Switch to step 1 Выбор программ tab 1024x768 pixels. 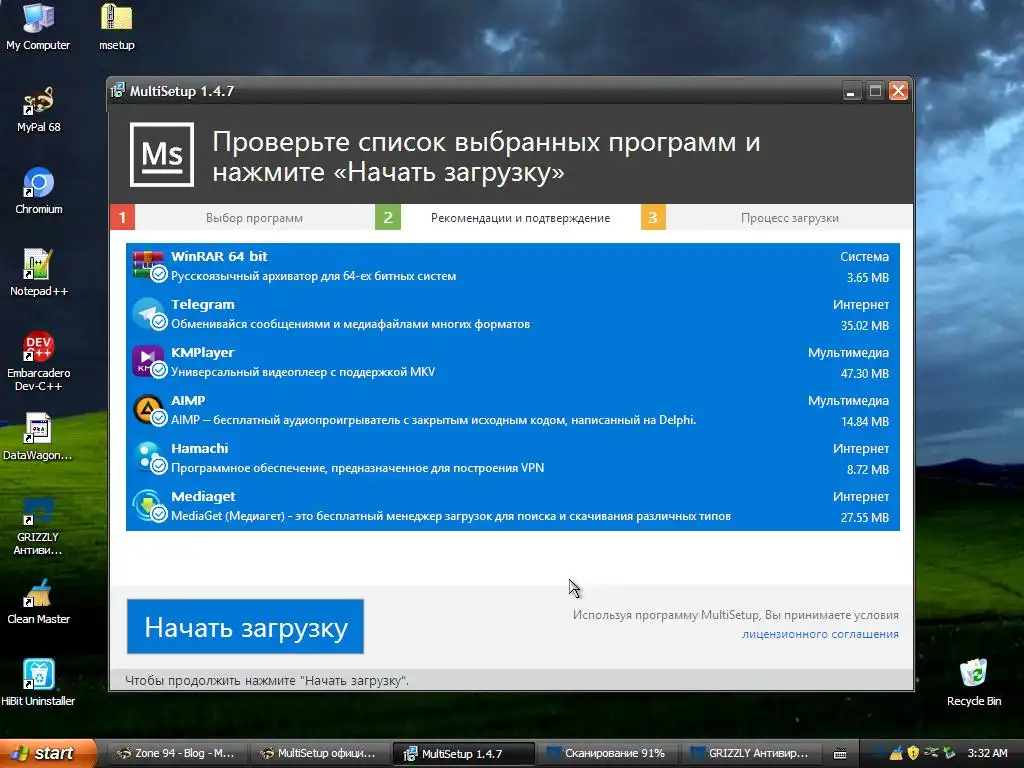(x=242, y=217)
